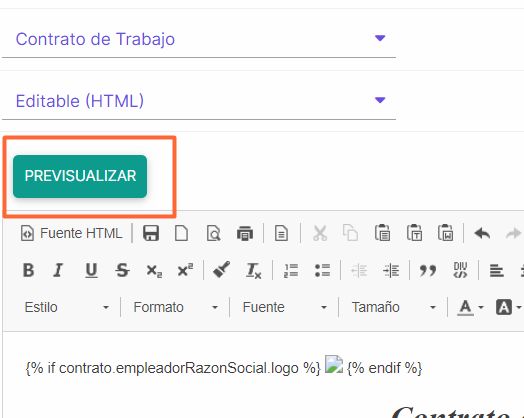Toggle Fuente HTML source view
This screenshot has height=418, width=524.
click(72, 233)
